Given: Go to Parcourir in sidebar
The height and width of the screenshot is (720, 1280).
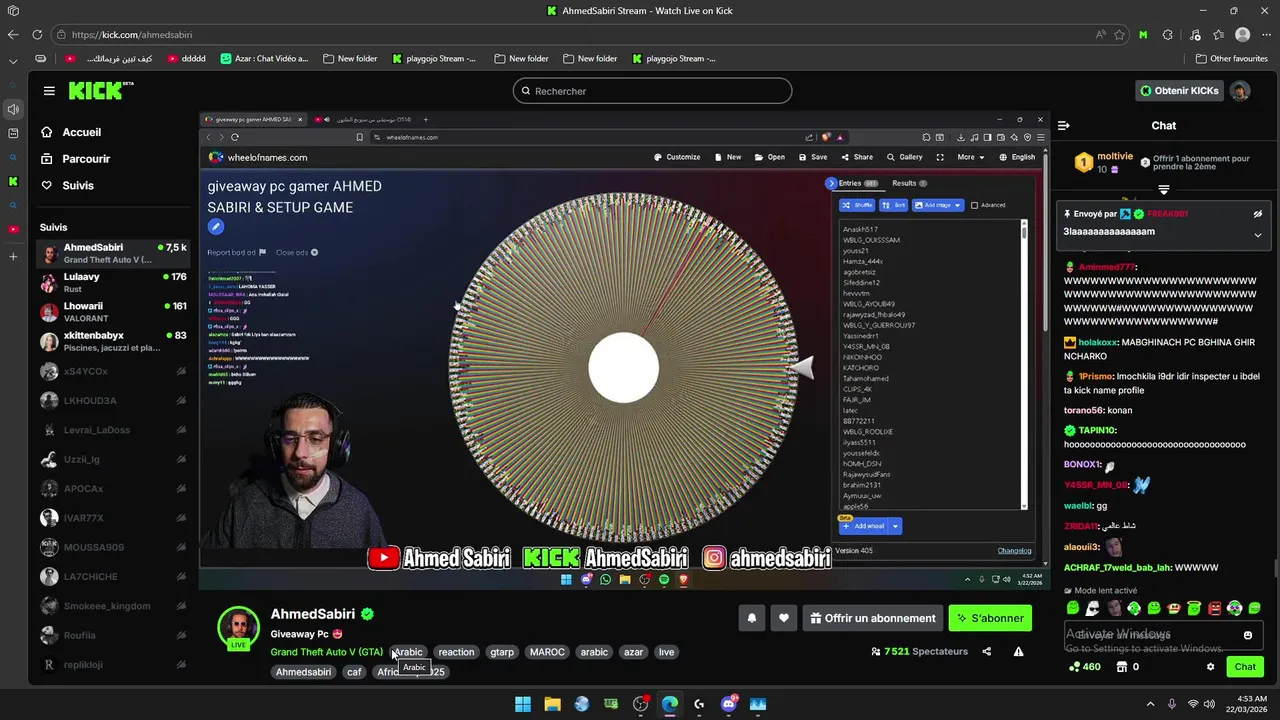Looking at the screenshot, I should click(75, 159).
